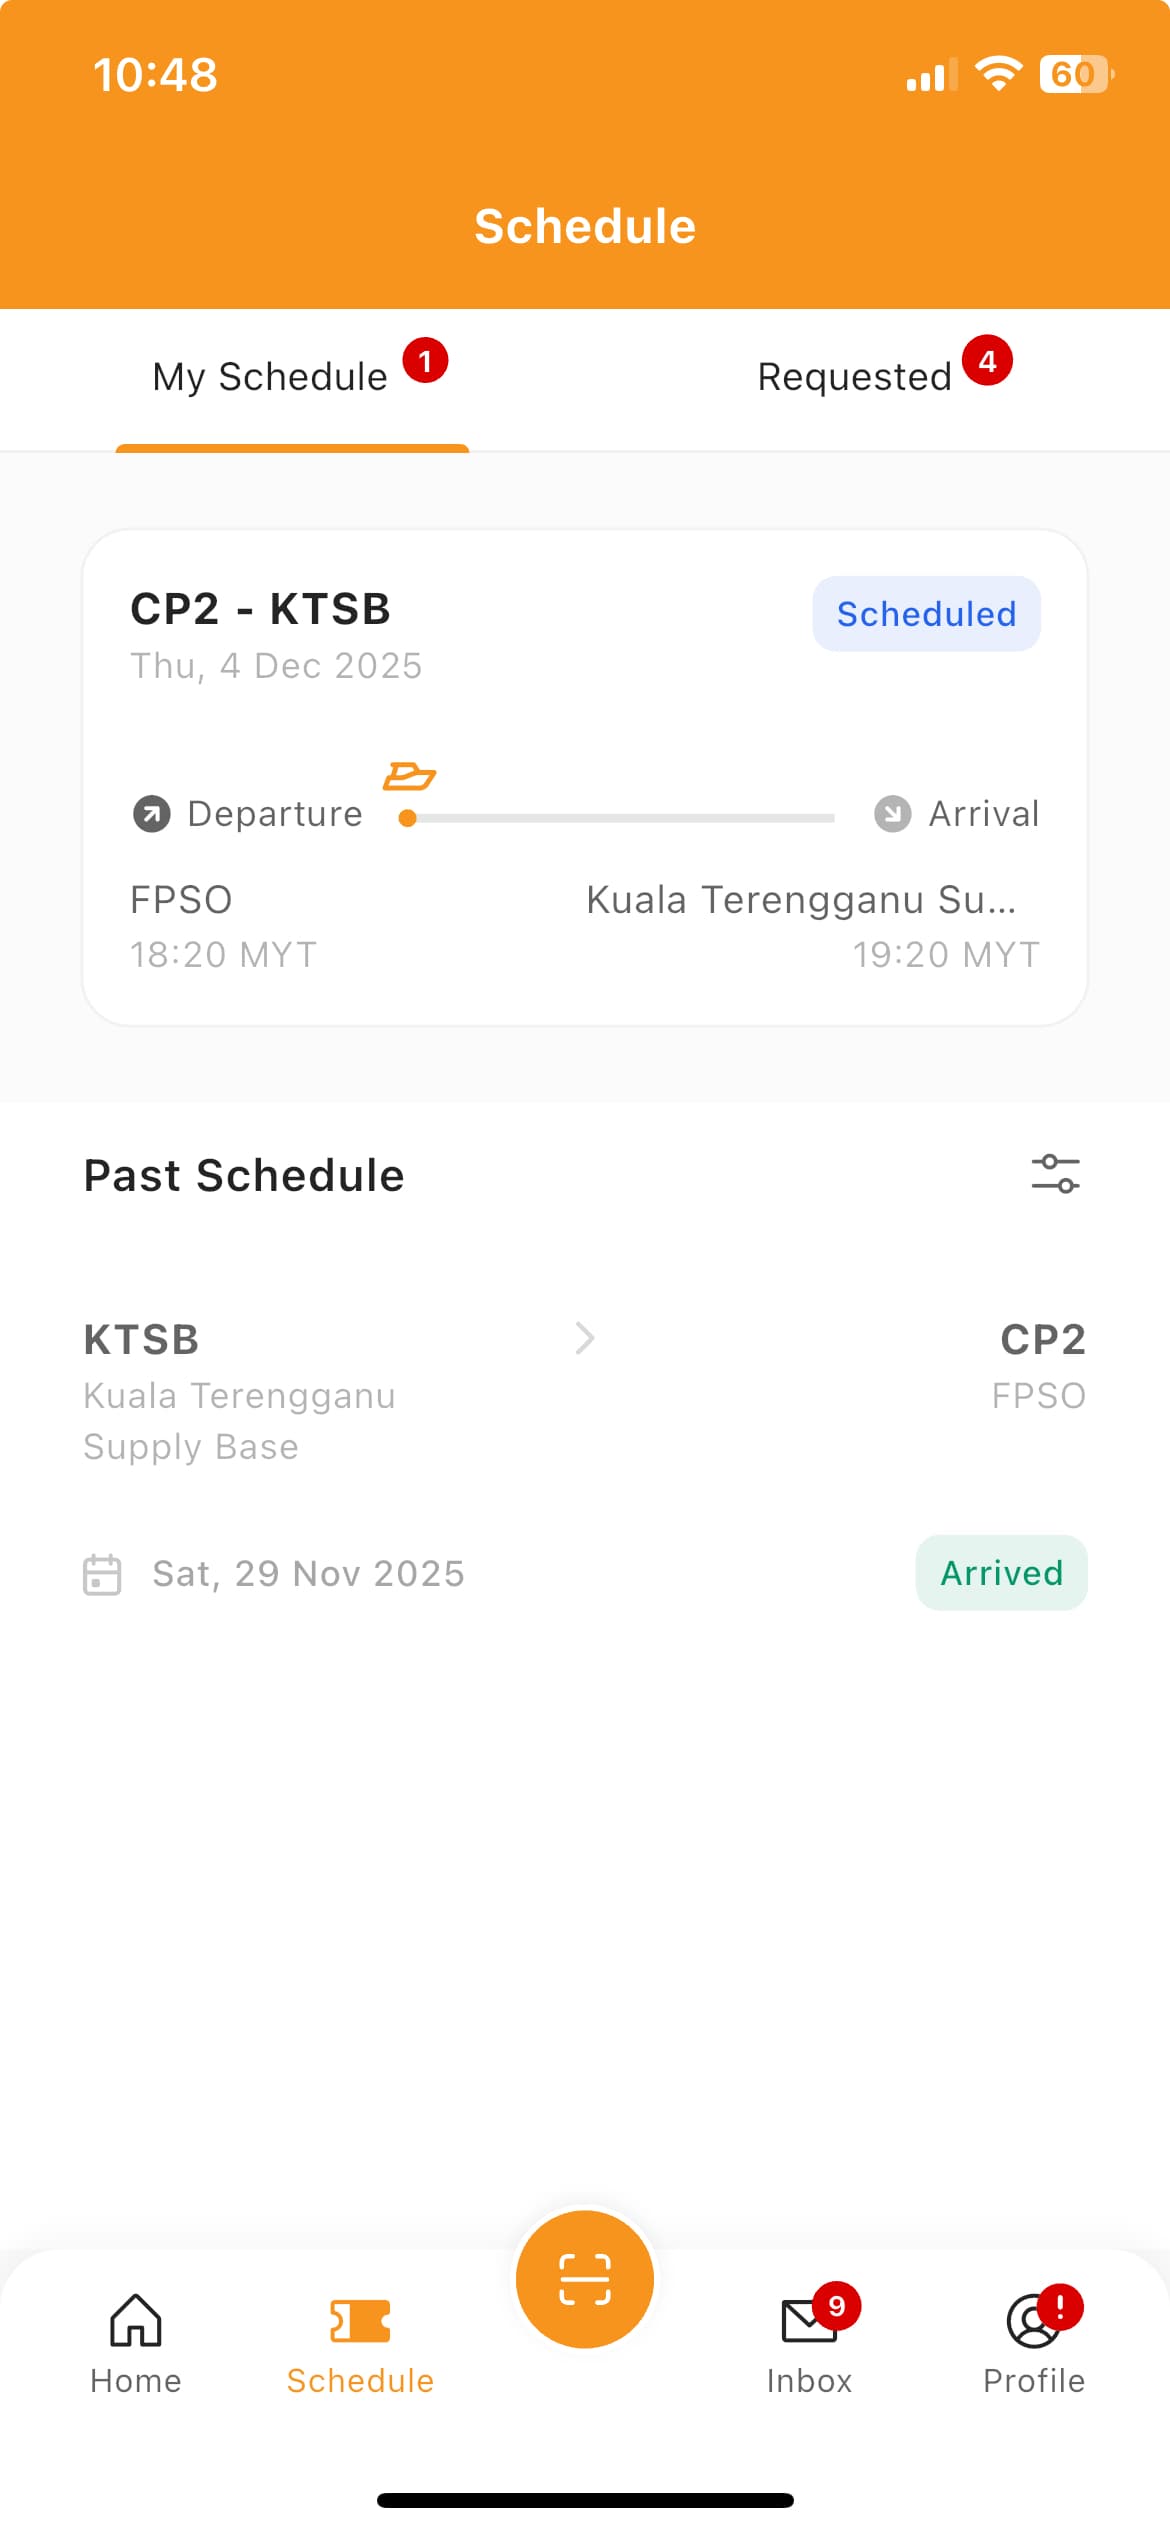Open the Schedule ticket icon in navigation

click(x=360, y=2320)
